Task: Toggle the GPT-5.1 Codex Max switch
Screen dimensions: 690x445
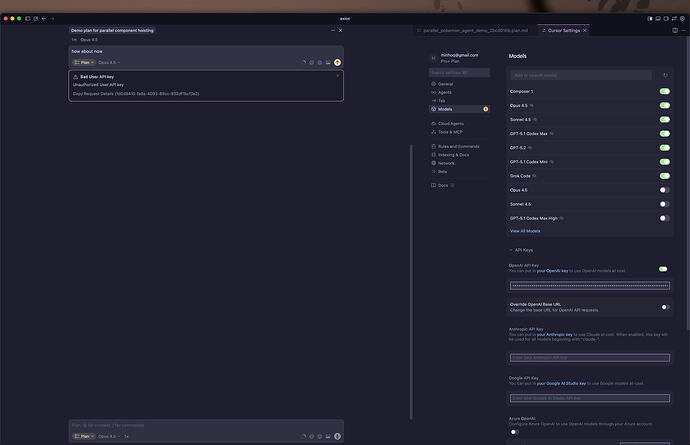Action: pyautogui.click(x=664, y=133)
